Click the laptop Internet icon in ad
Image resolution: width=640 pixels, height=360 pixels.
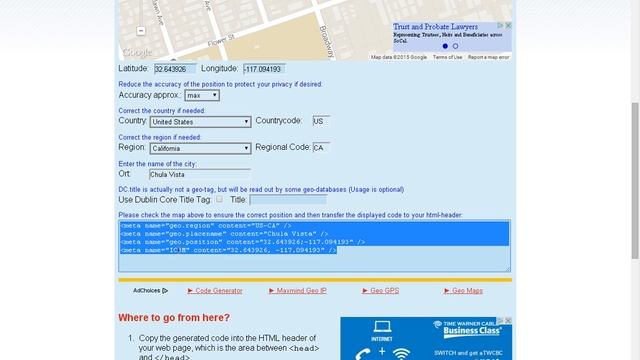(x=382, y=327)
